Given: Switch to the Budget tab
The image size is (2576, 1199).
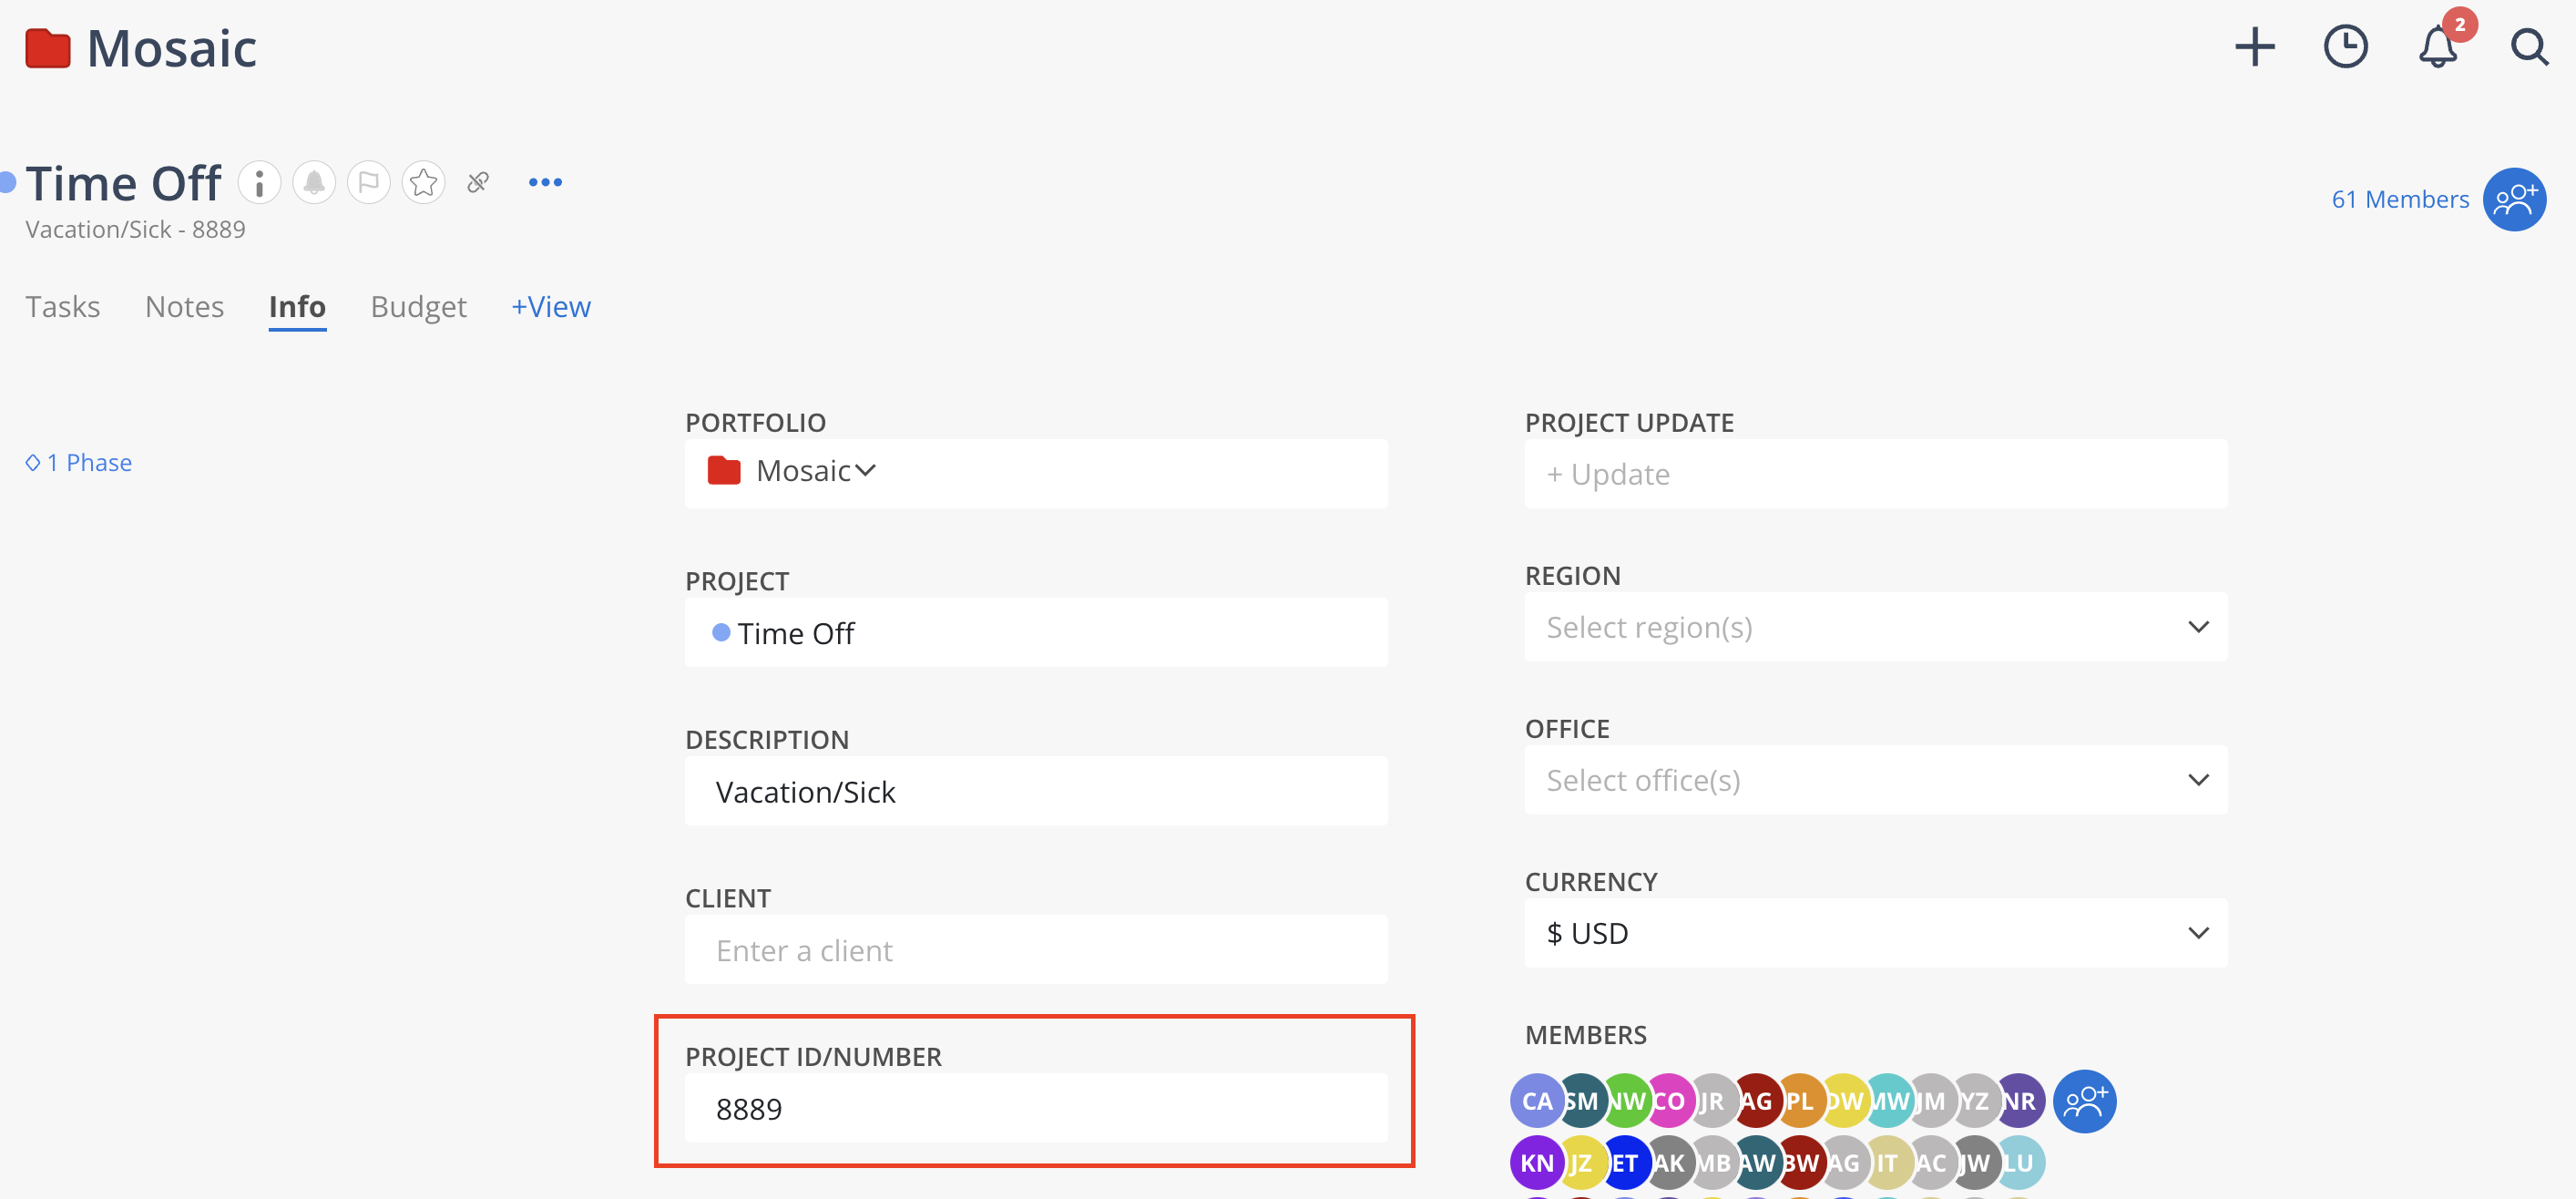Looking at the screenshot, I should 418,306.
